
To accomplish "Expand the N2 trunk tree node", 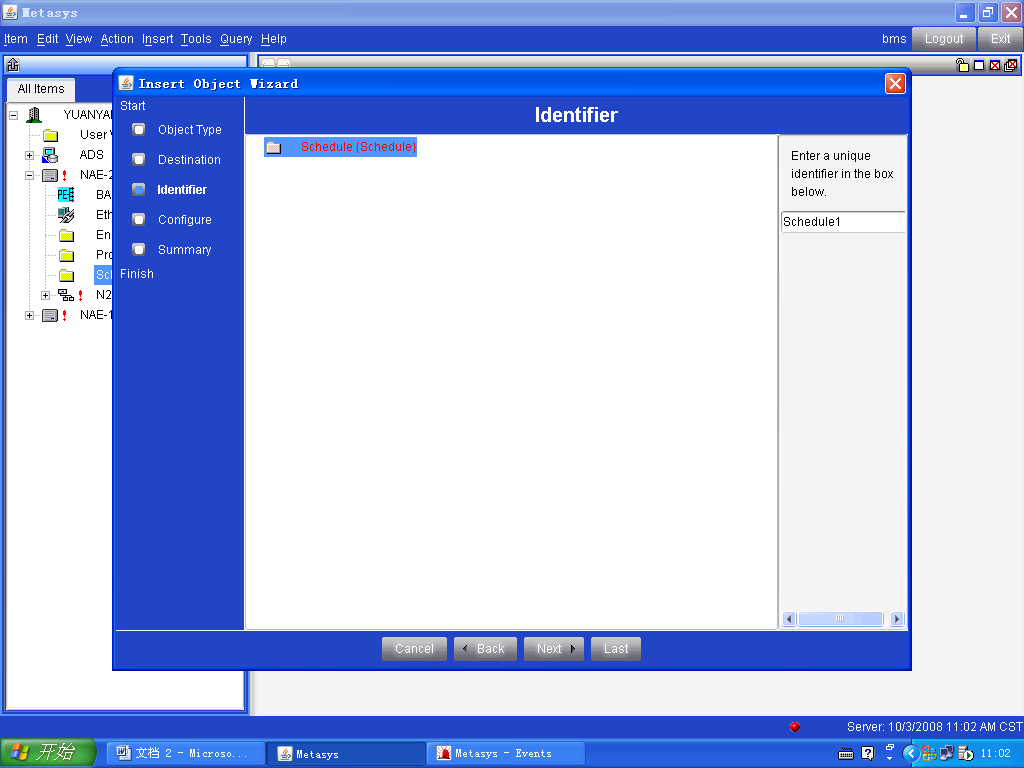I will click(45, 295).
